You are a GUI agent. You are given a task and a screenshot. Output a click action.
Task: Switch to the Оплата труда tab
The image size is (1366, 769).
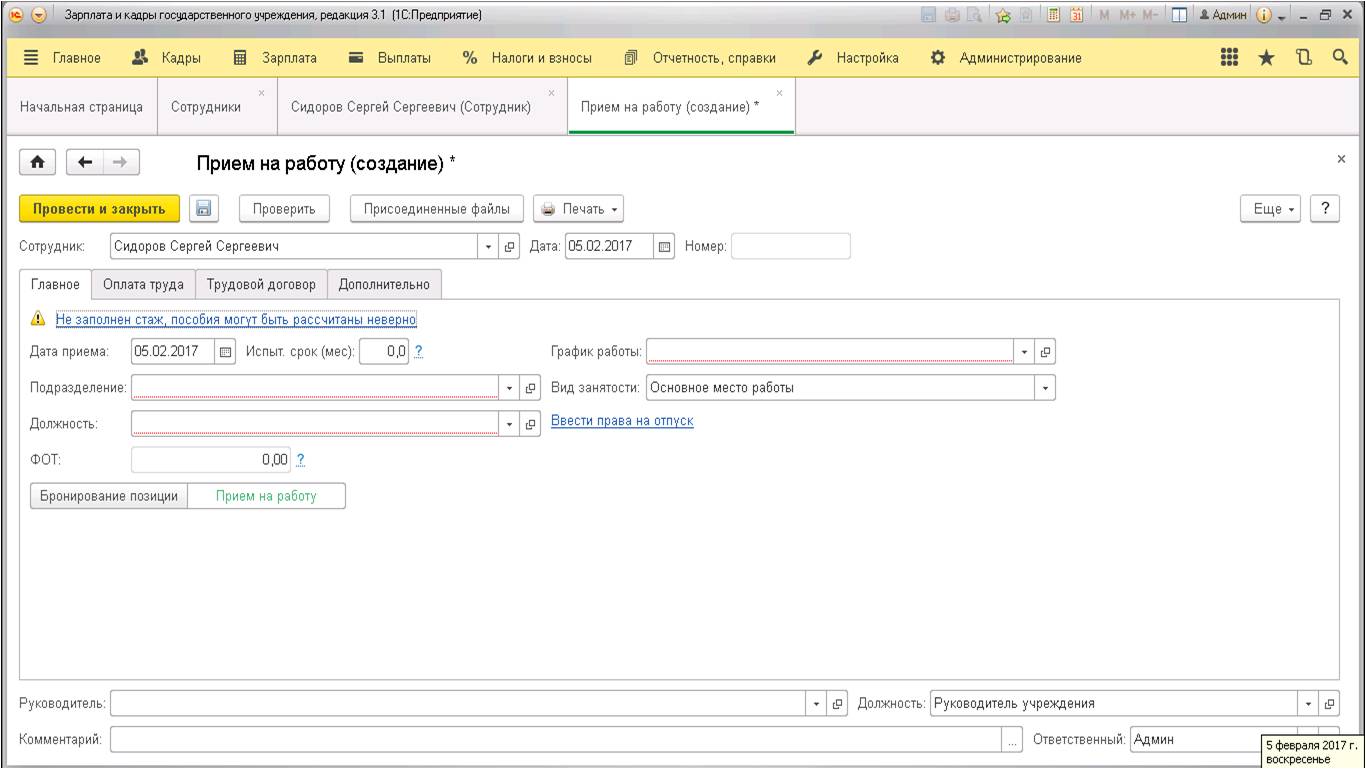[x=143, y=285]
